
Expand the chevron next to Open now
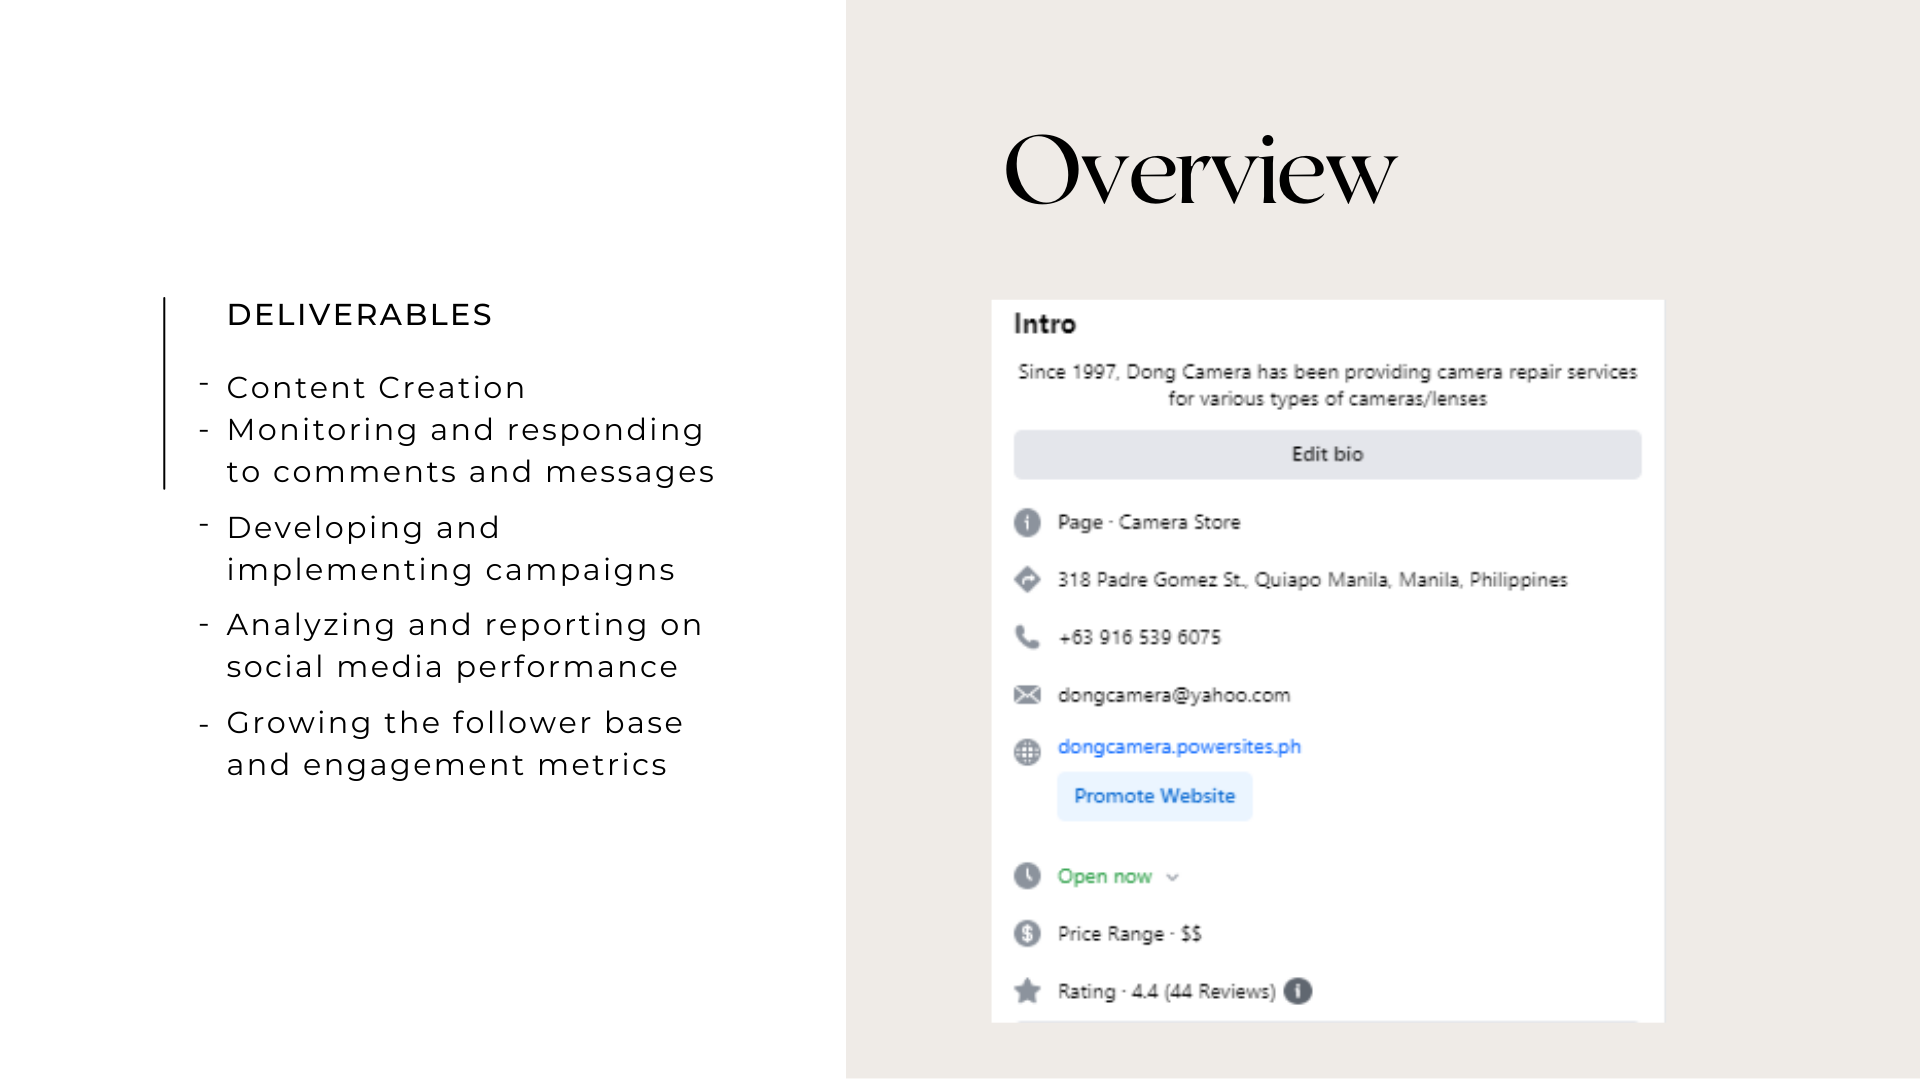point(1173,877)
